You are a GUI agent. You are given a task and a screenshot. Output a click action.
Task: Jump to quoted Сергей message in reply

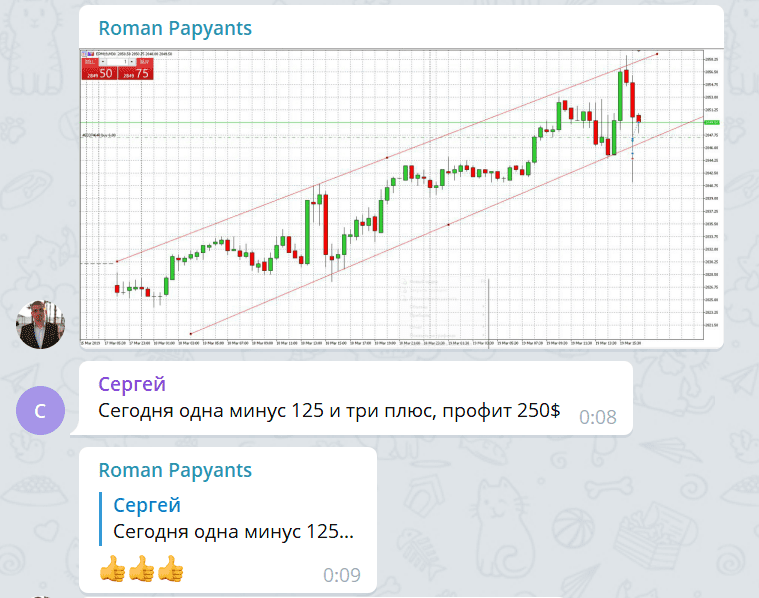[233, 518]
